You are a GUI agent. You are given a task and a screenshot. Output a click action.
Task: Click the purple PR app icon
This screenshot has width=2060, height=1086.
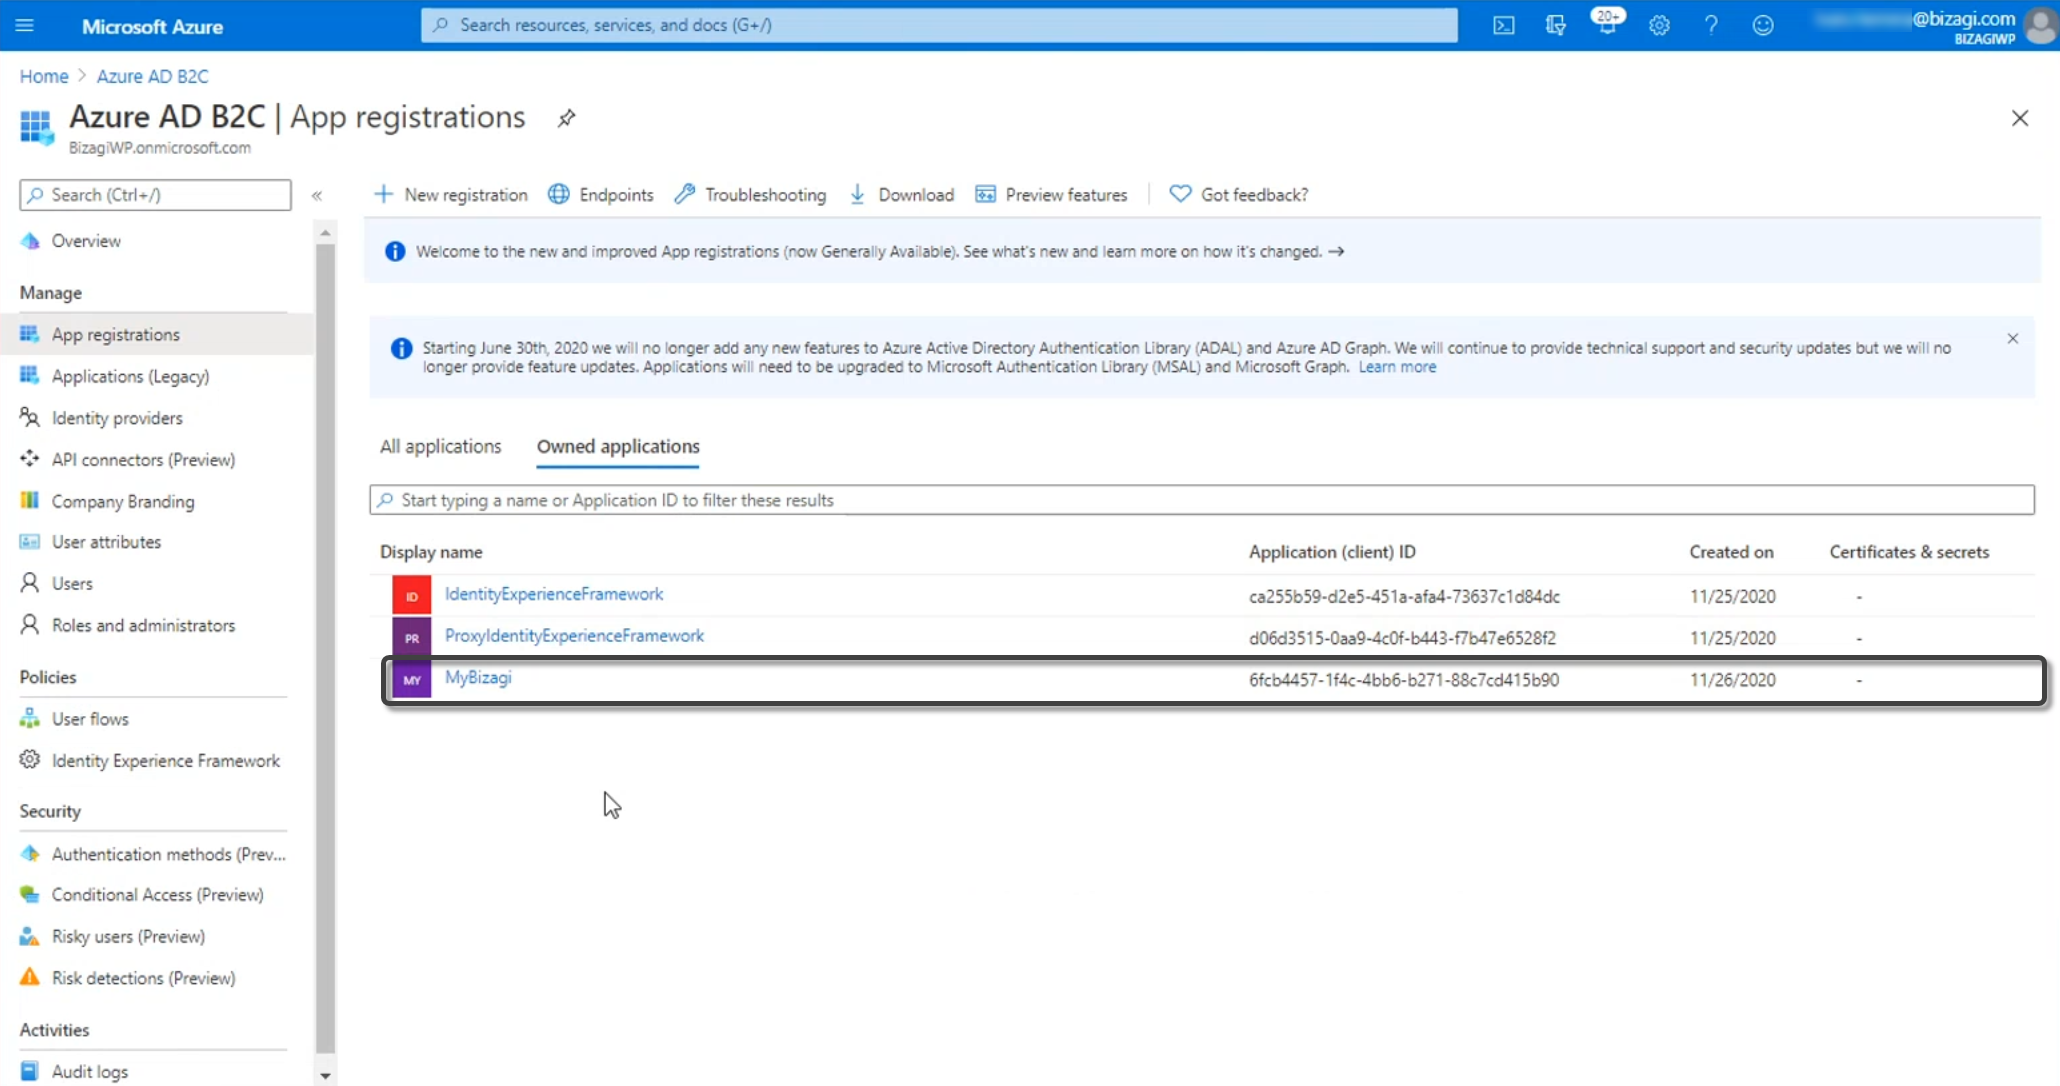tap(411, 637)
